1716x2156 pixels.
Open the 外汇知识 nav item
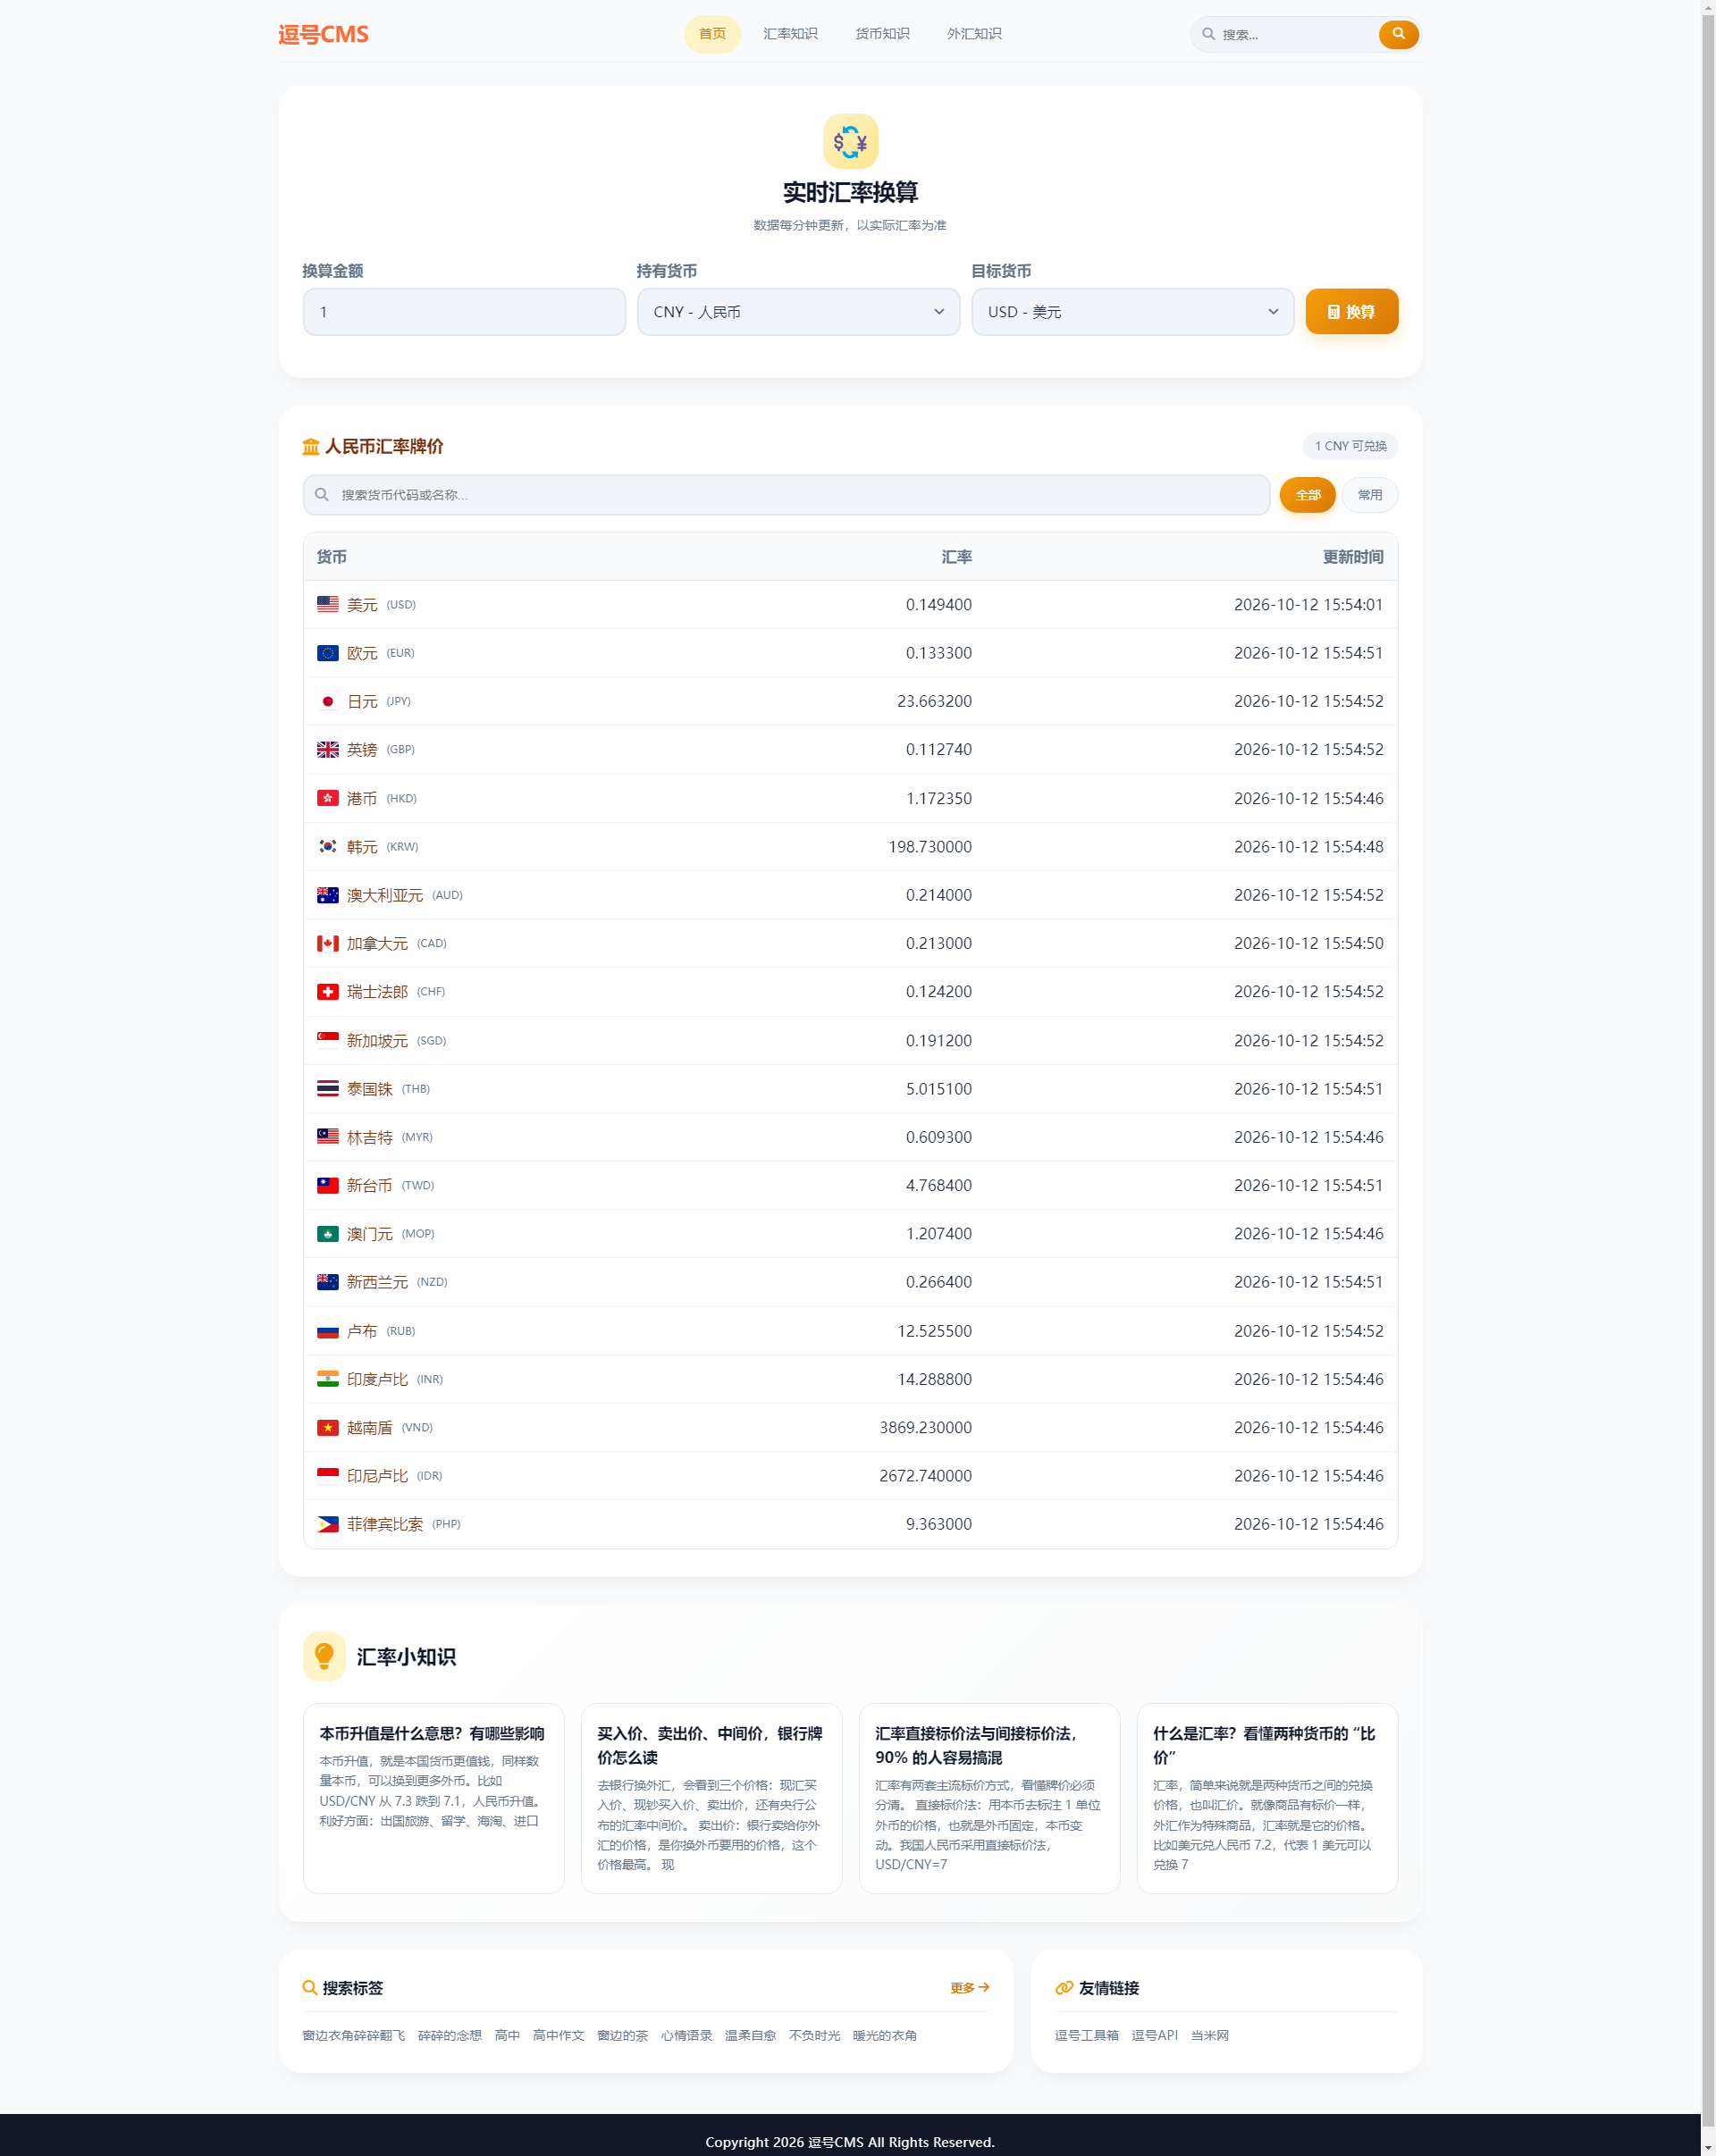coord(974,34)
